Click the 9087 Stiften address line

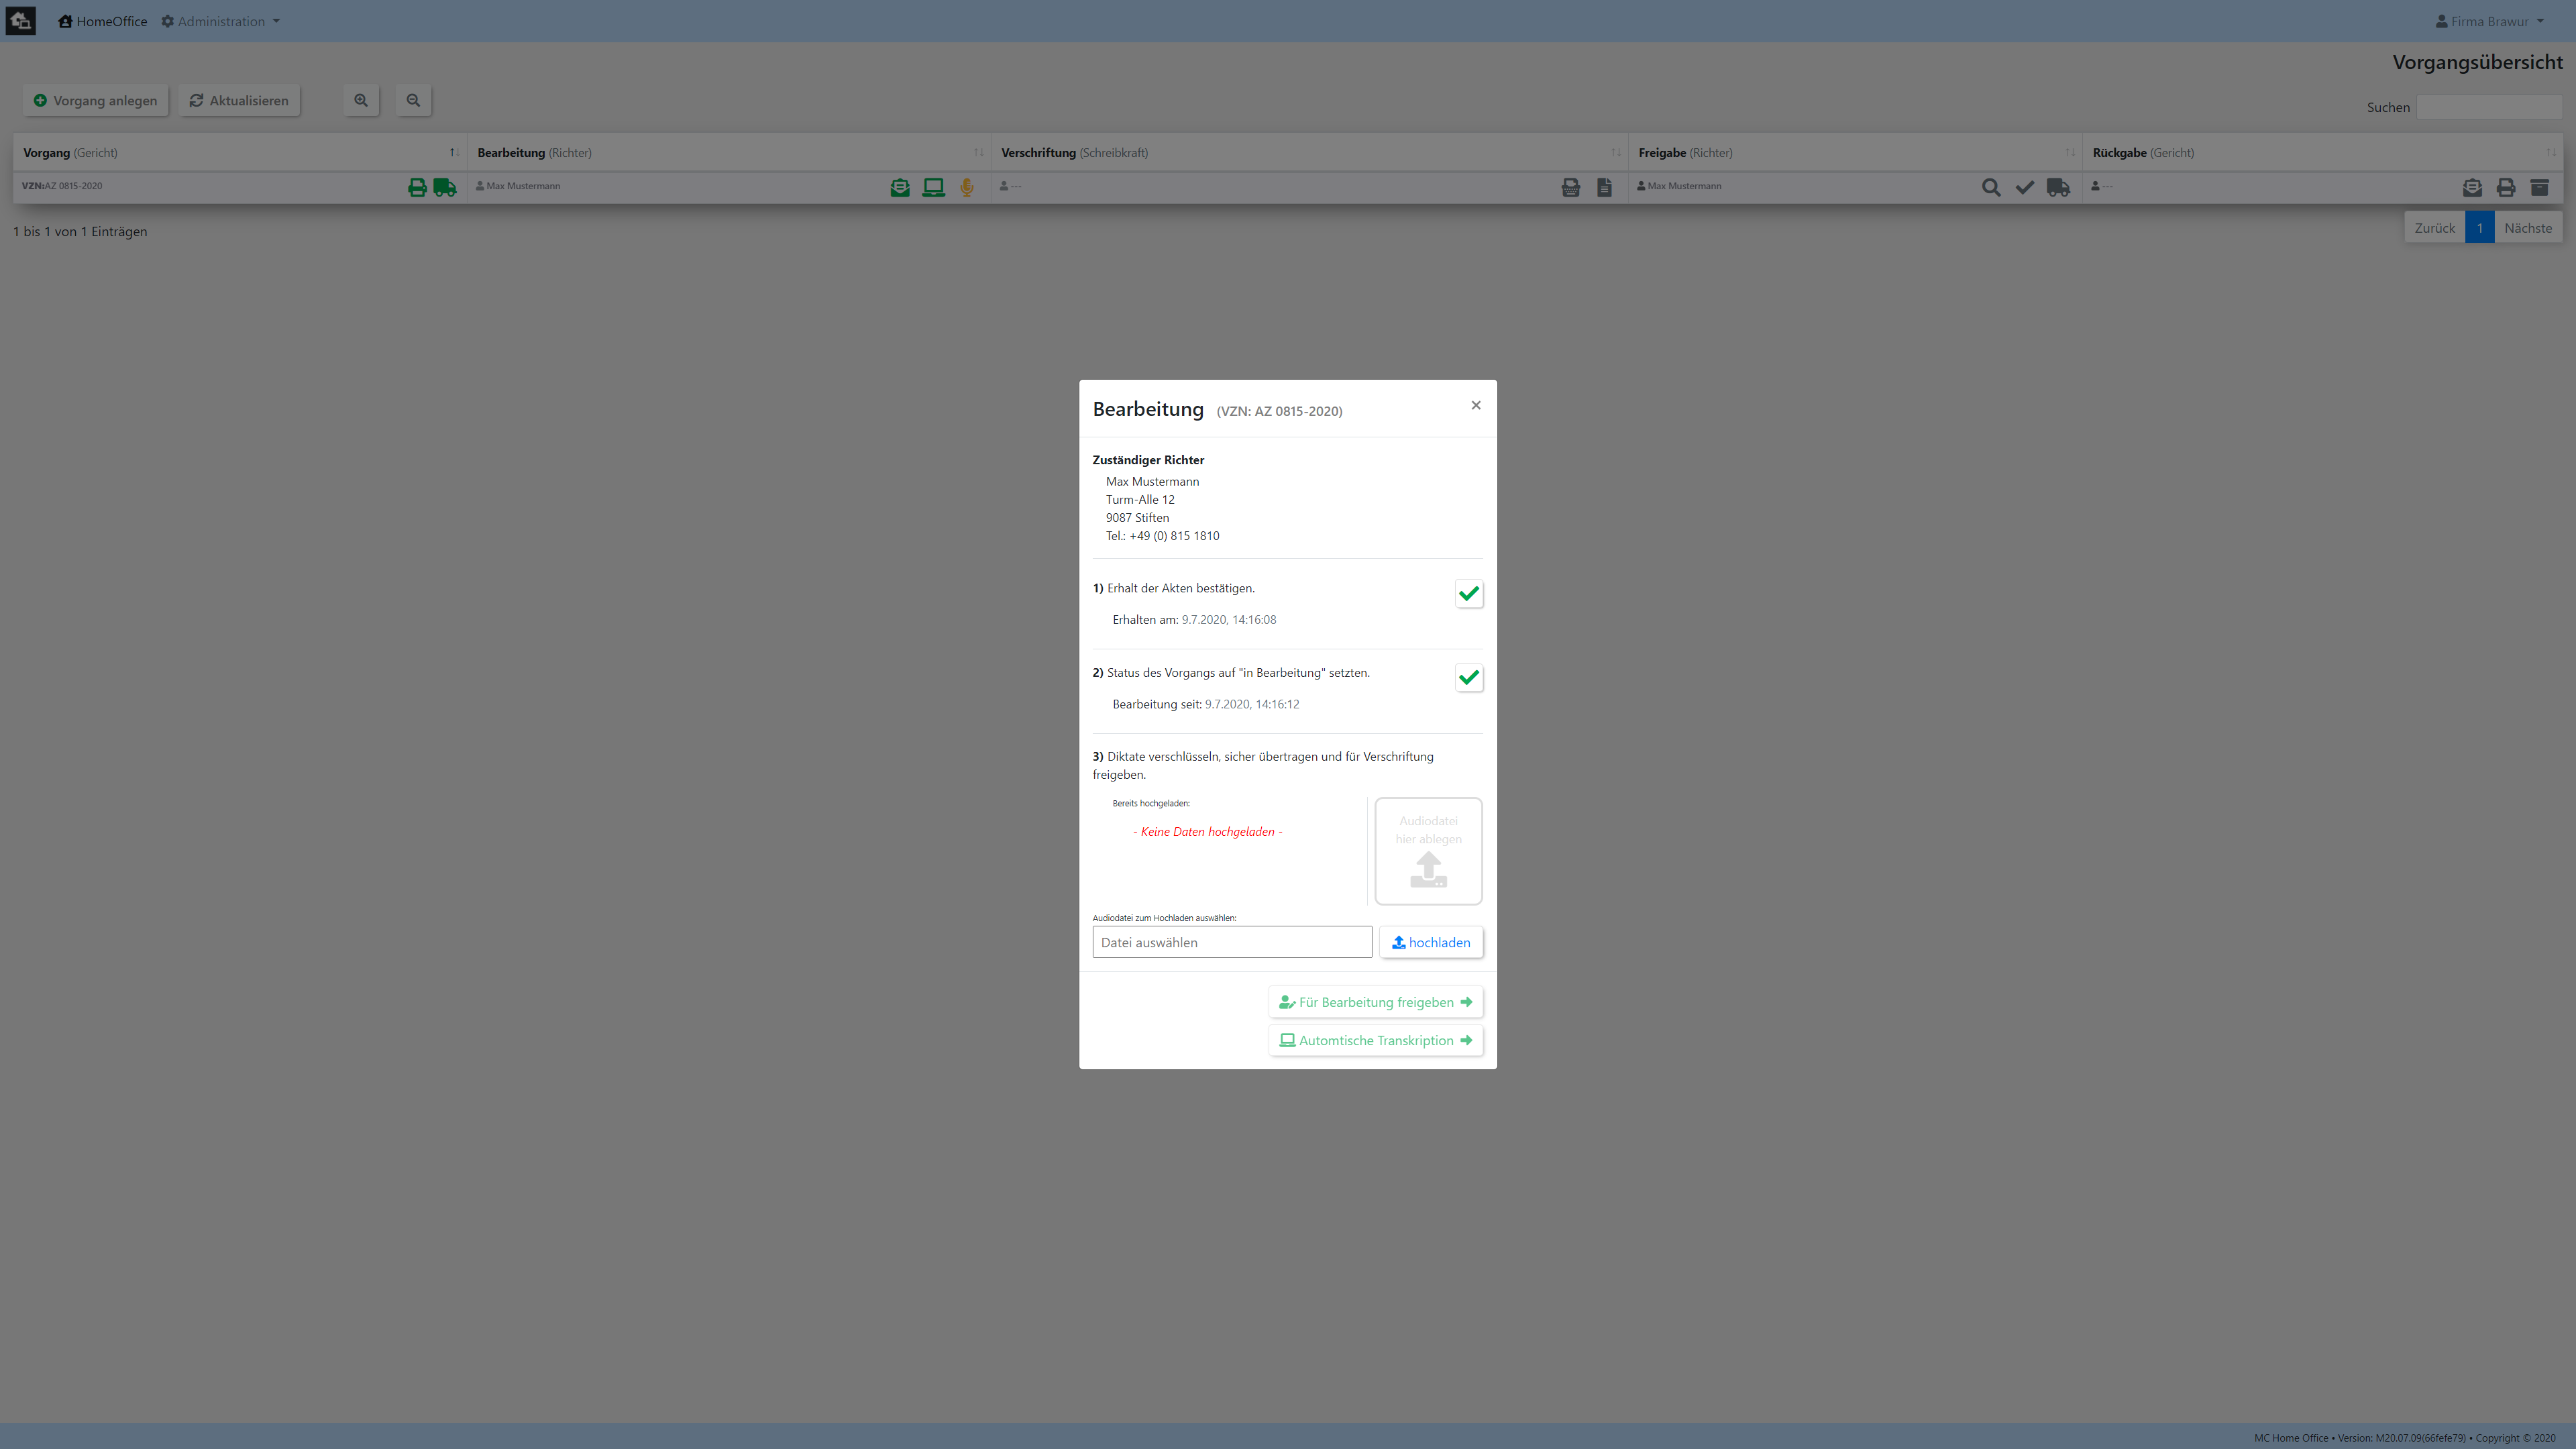1137,518
